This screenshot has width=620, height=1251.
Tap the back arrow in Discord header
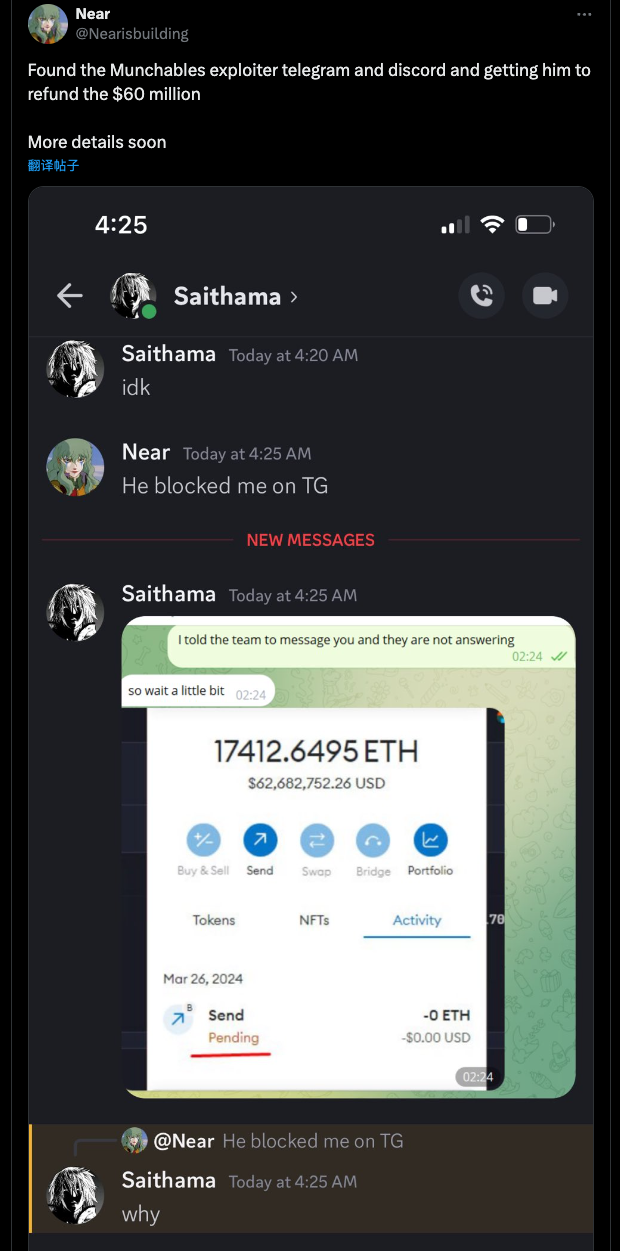pyautogui.click(x=69, y=295)
